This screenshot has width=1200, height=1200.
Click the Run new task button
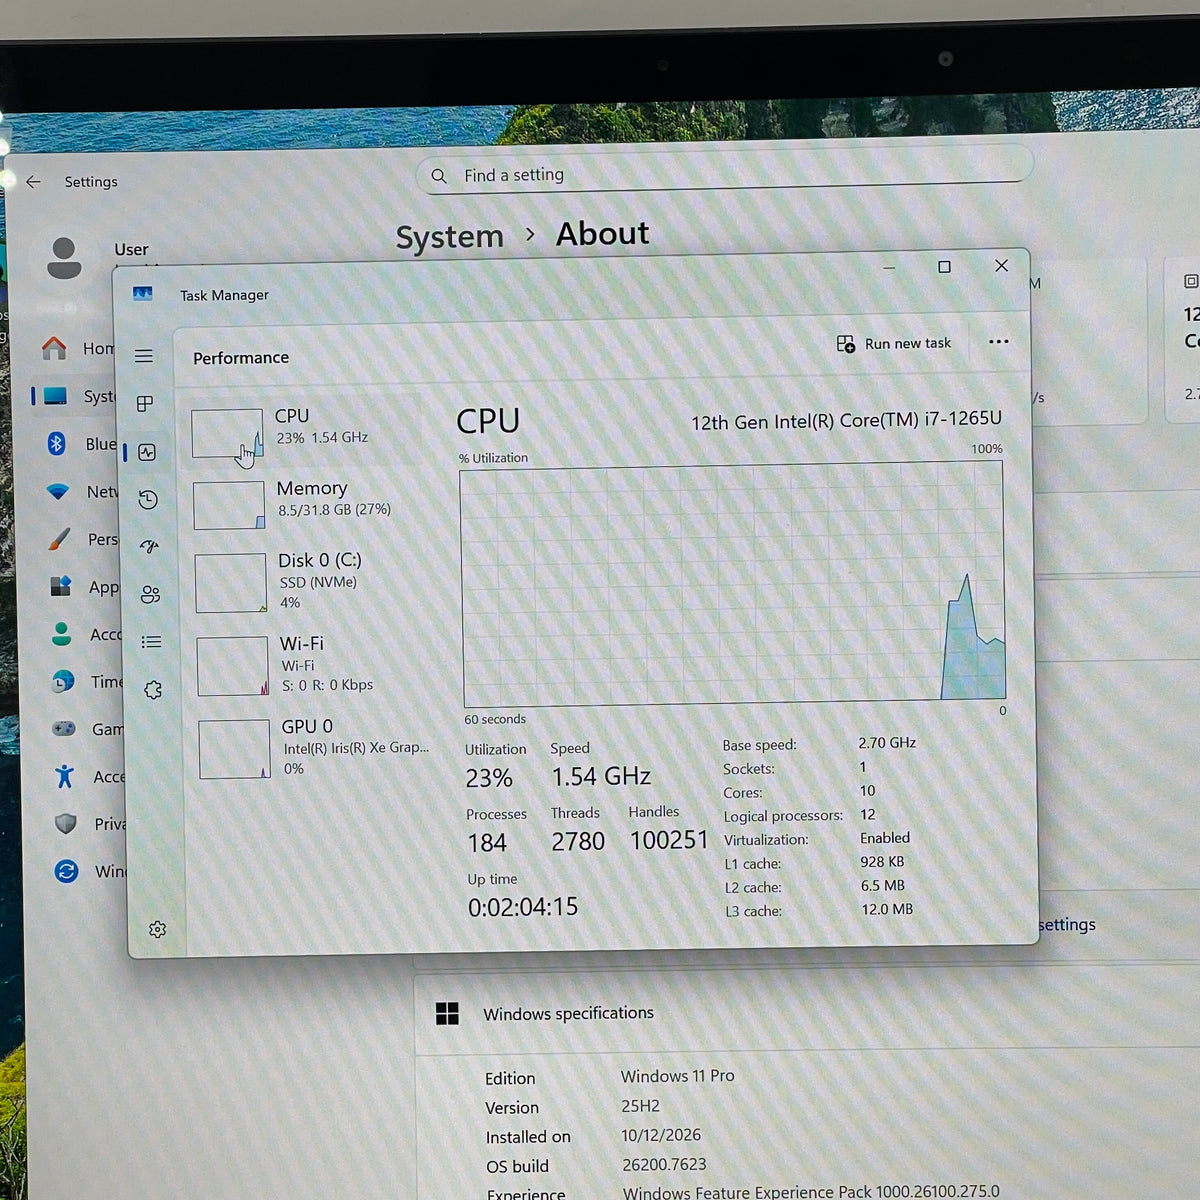click(894, 343)
